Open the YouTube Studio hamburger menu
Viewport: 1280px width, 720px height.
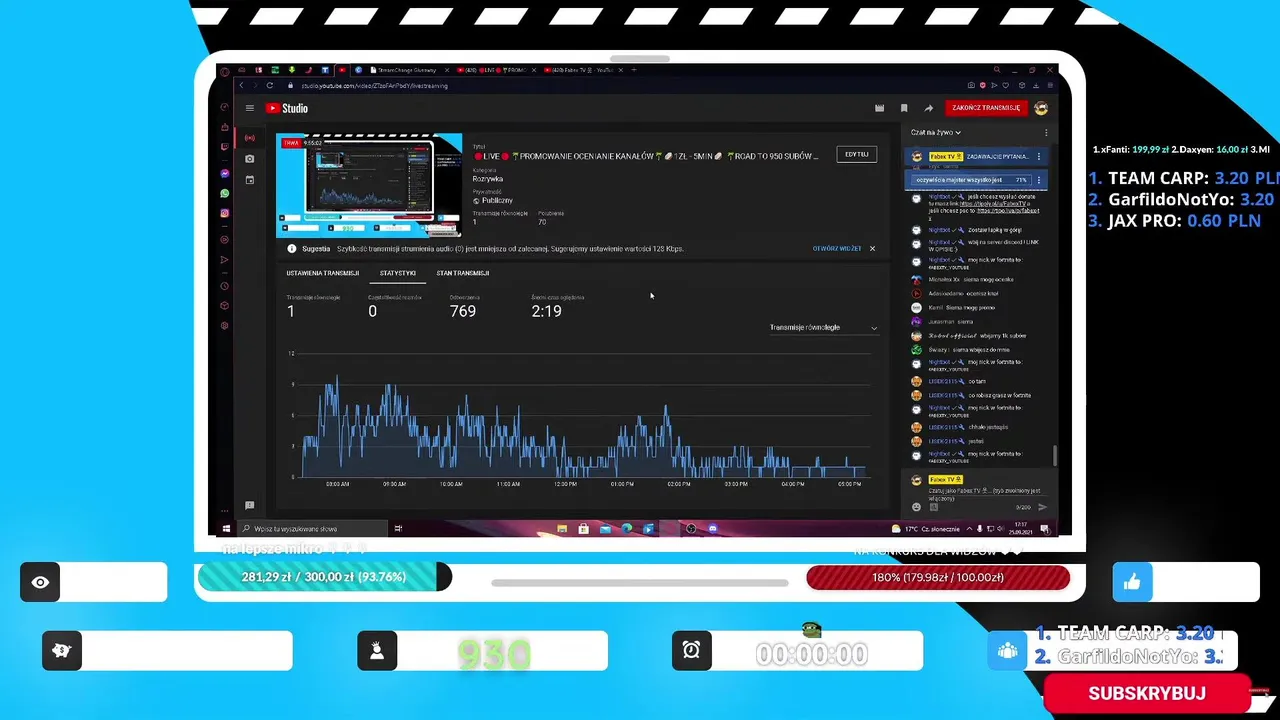coord(250,108)
